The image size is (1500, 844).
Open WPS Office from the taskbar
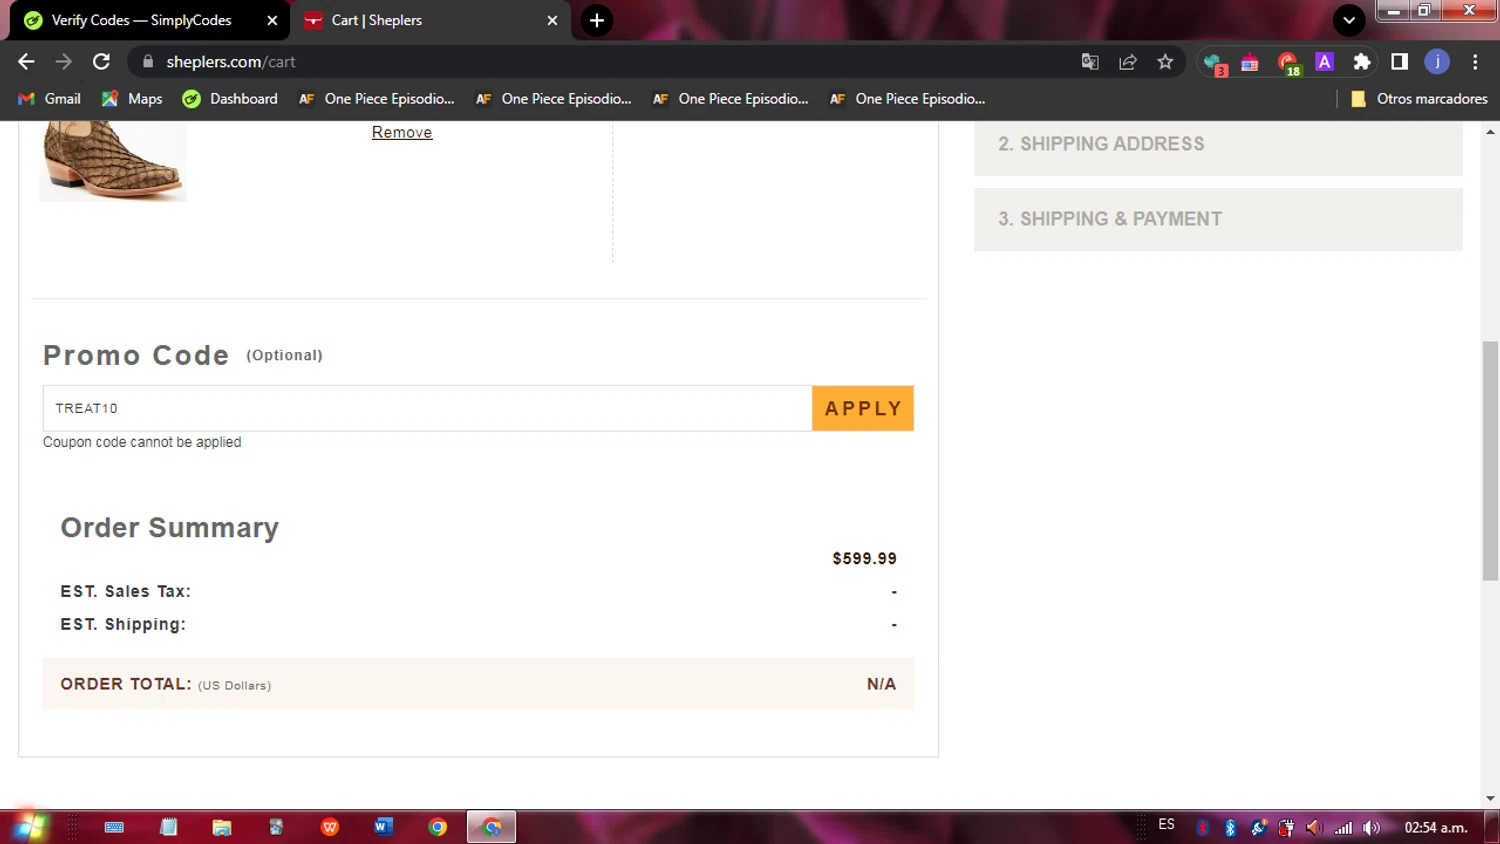(x=330, y=827)
